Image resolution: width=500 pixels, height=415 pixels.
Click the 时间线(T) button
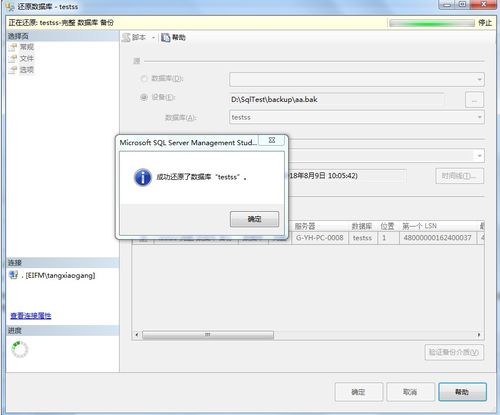coord(460,176)
